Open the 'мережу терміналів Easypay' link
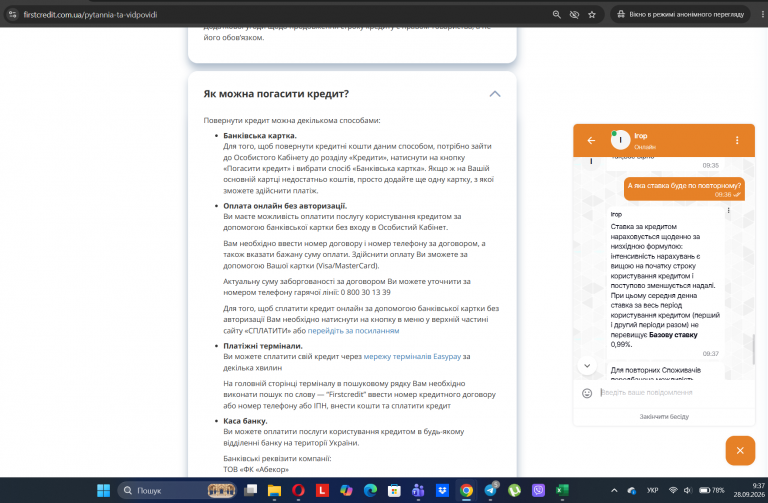 coord(412,357)
